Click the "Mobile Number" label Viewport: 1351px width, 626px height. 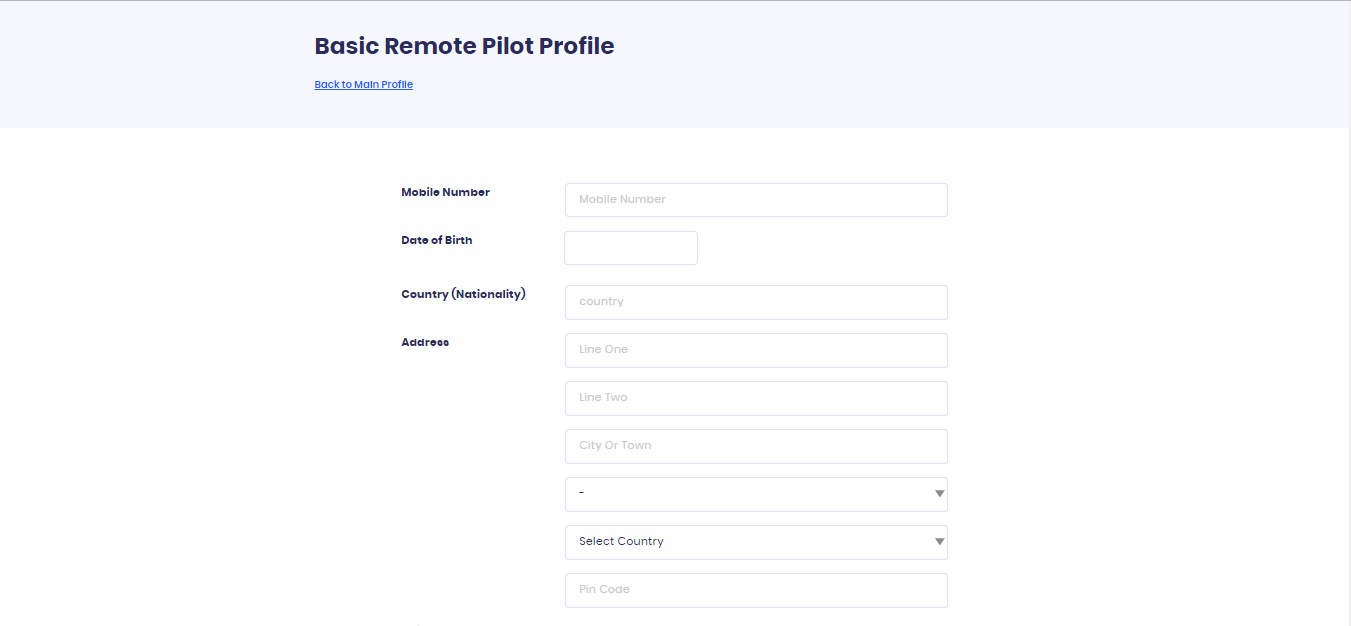click(445, 192)
